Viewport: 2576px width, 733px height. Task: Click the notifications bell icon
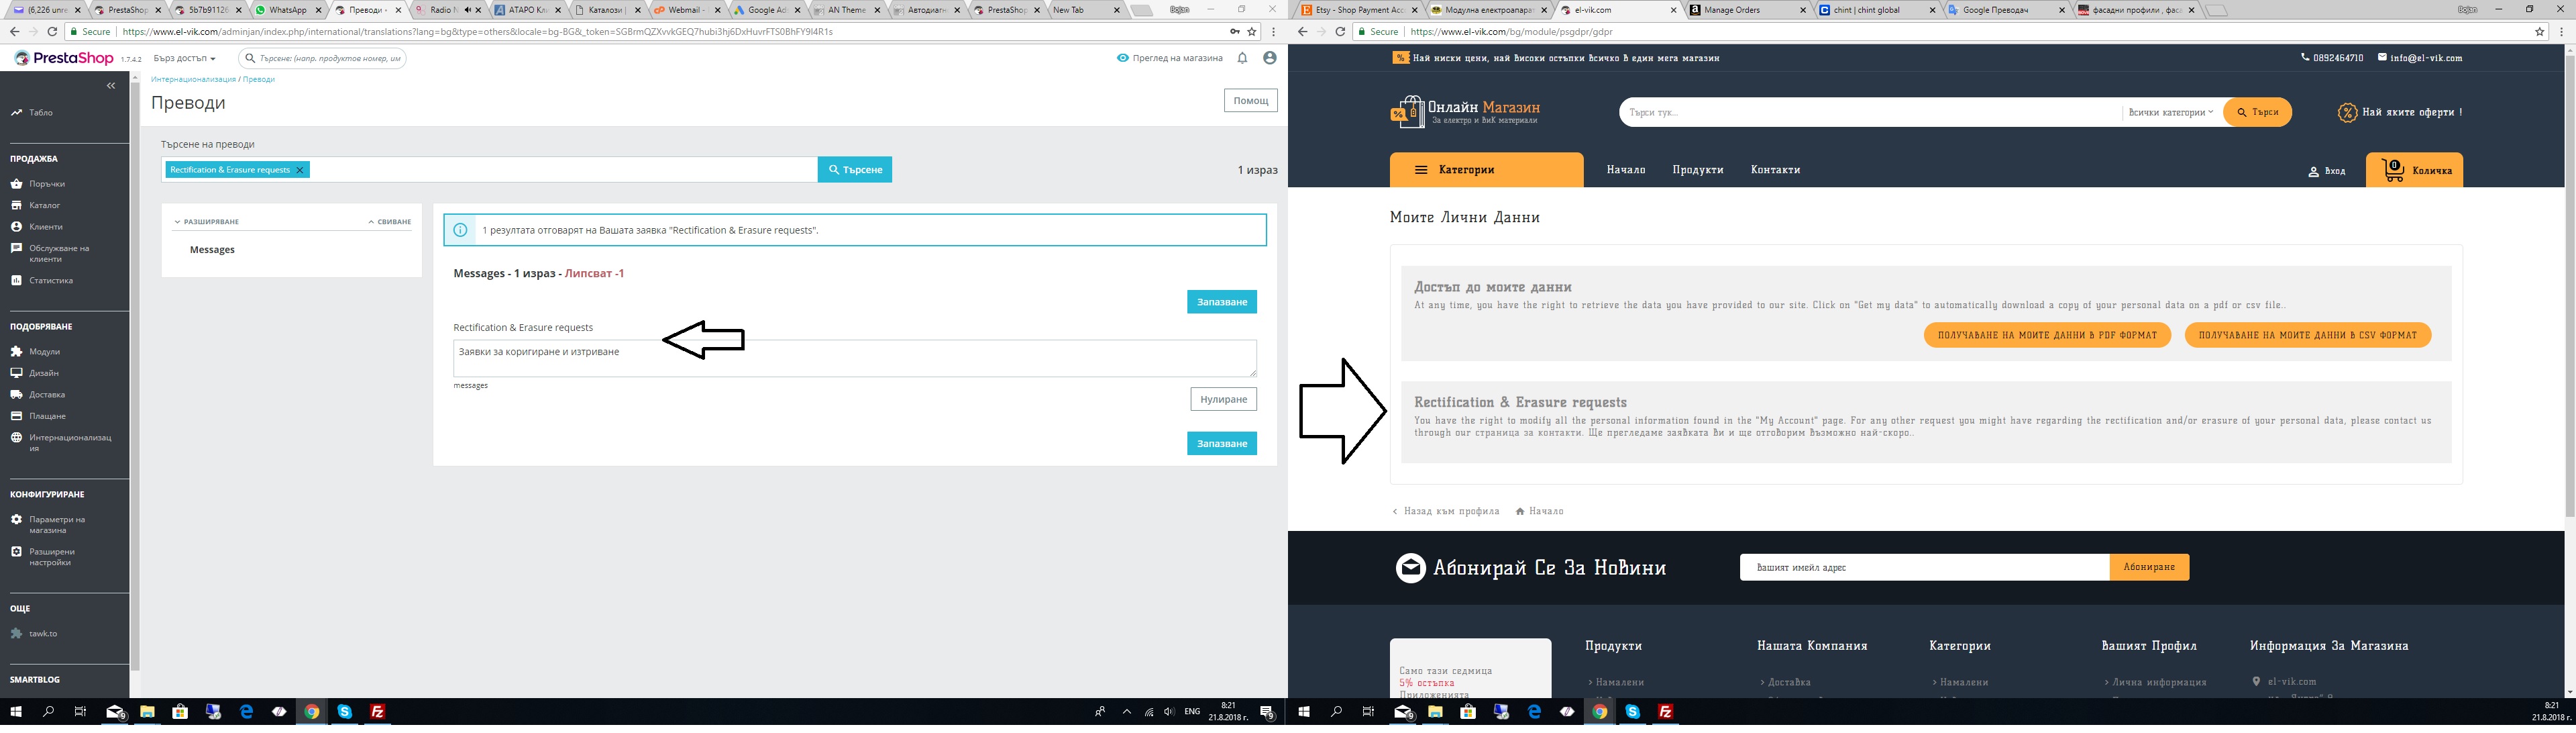click(1242, 58)
